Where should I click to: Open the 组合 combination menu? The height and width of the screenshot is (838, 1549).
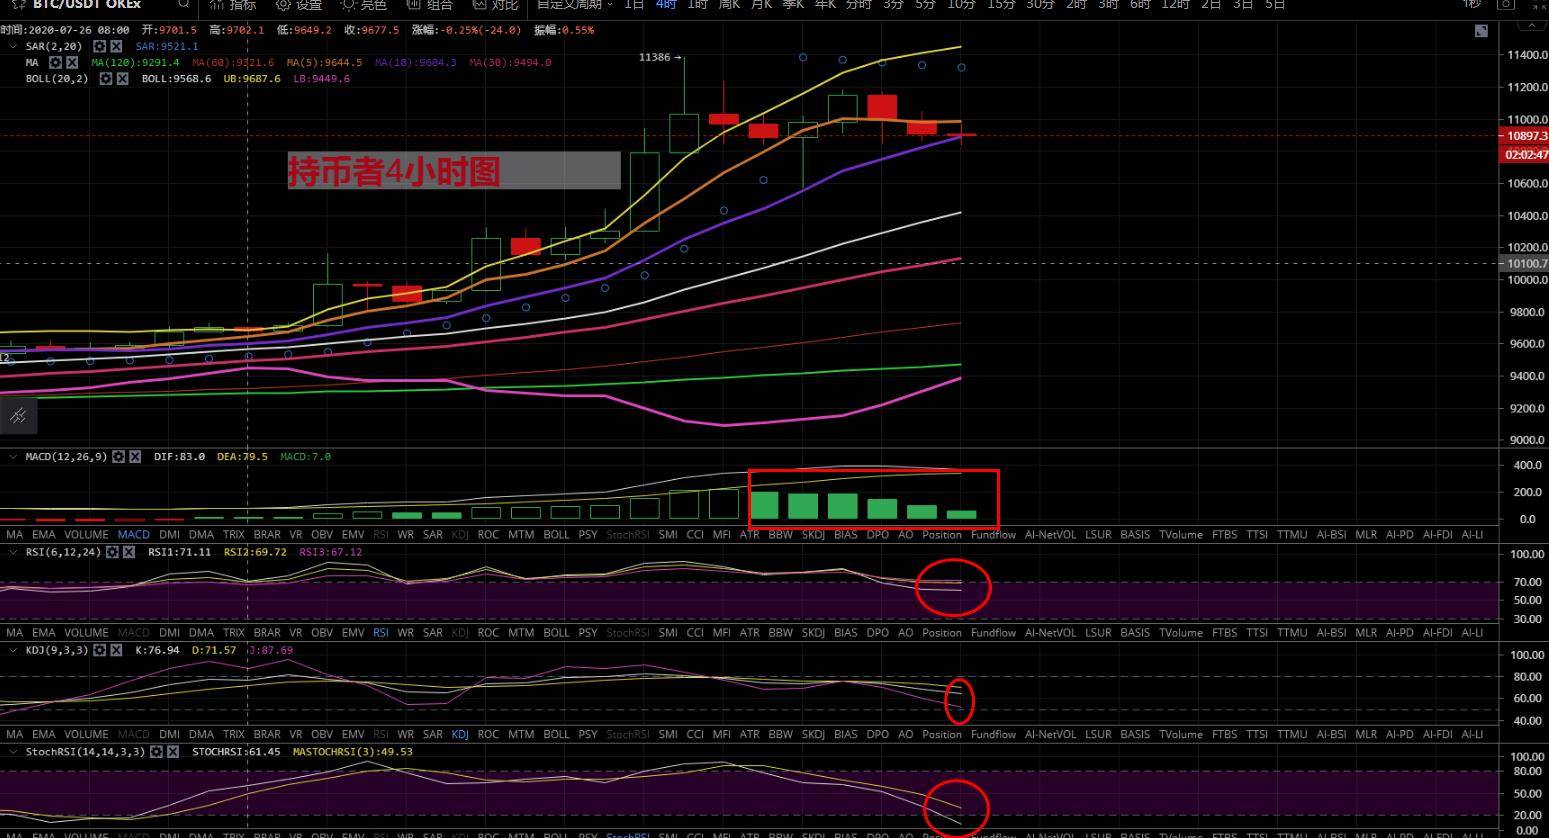[430, 4]
